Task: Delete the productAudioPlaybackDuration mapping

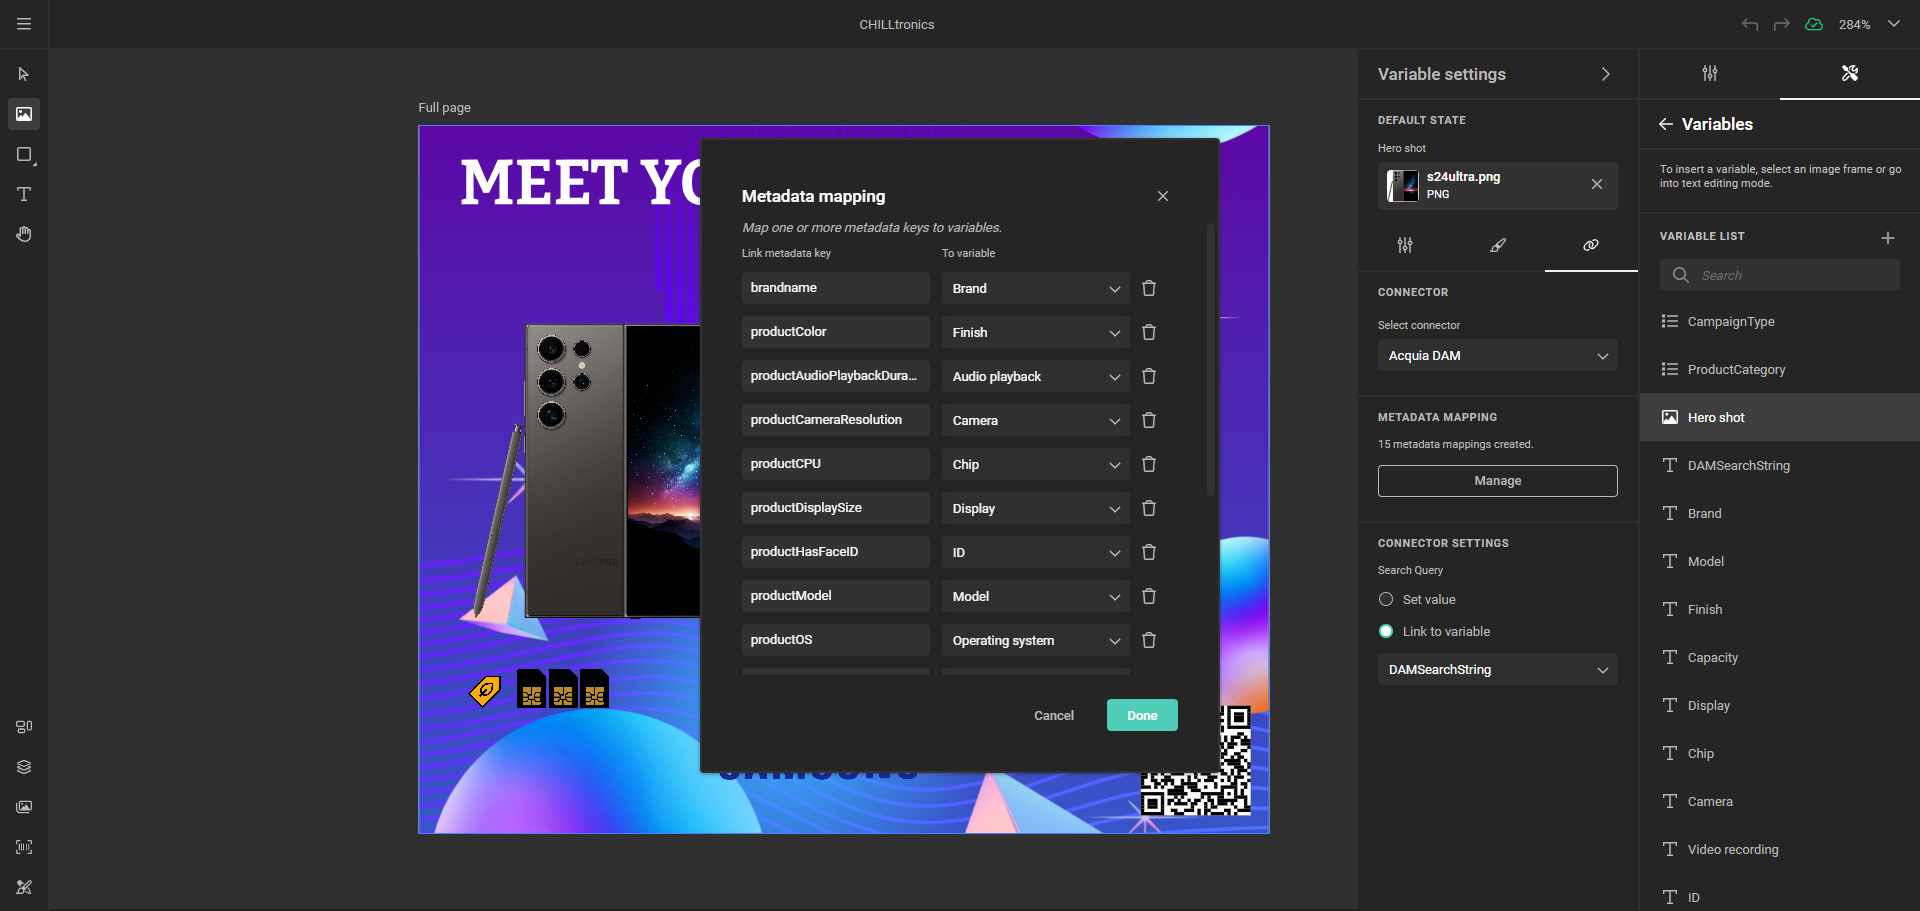Action: [1149, 376]
